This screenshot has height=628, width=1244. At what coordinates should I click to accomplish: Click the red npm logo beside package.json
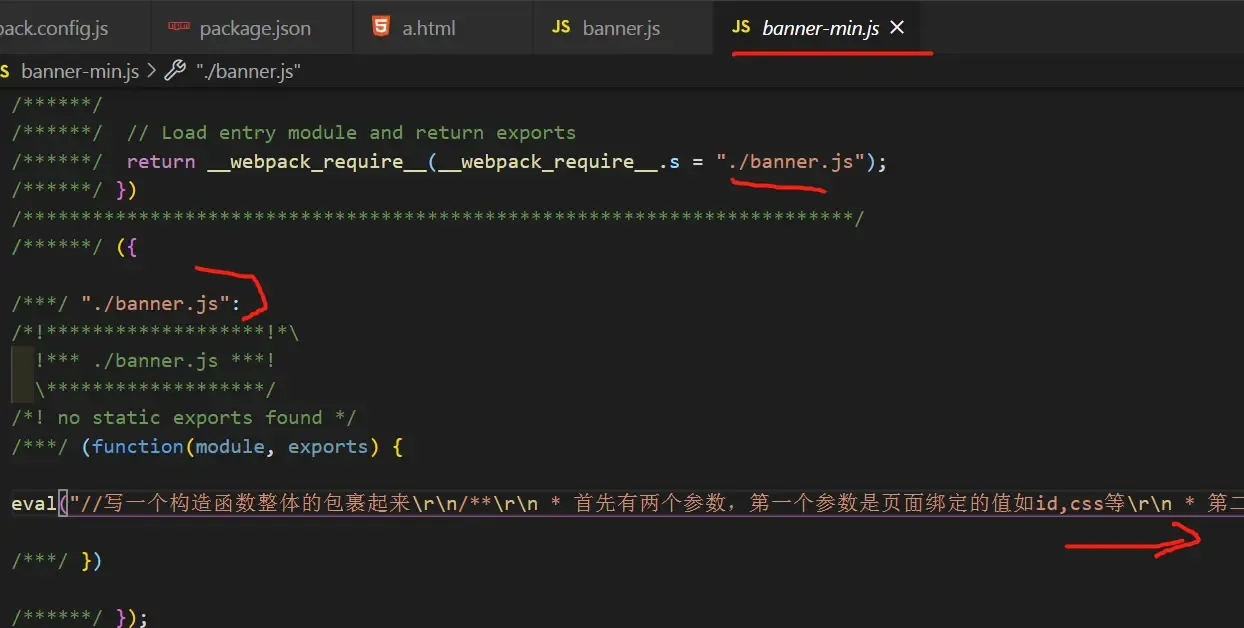177,28
